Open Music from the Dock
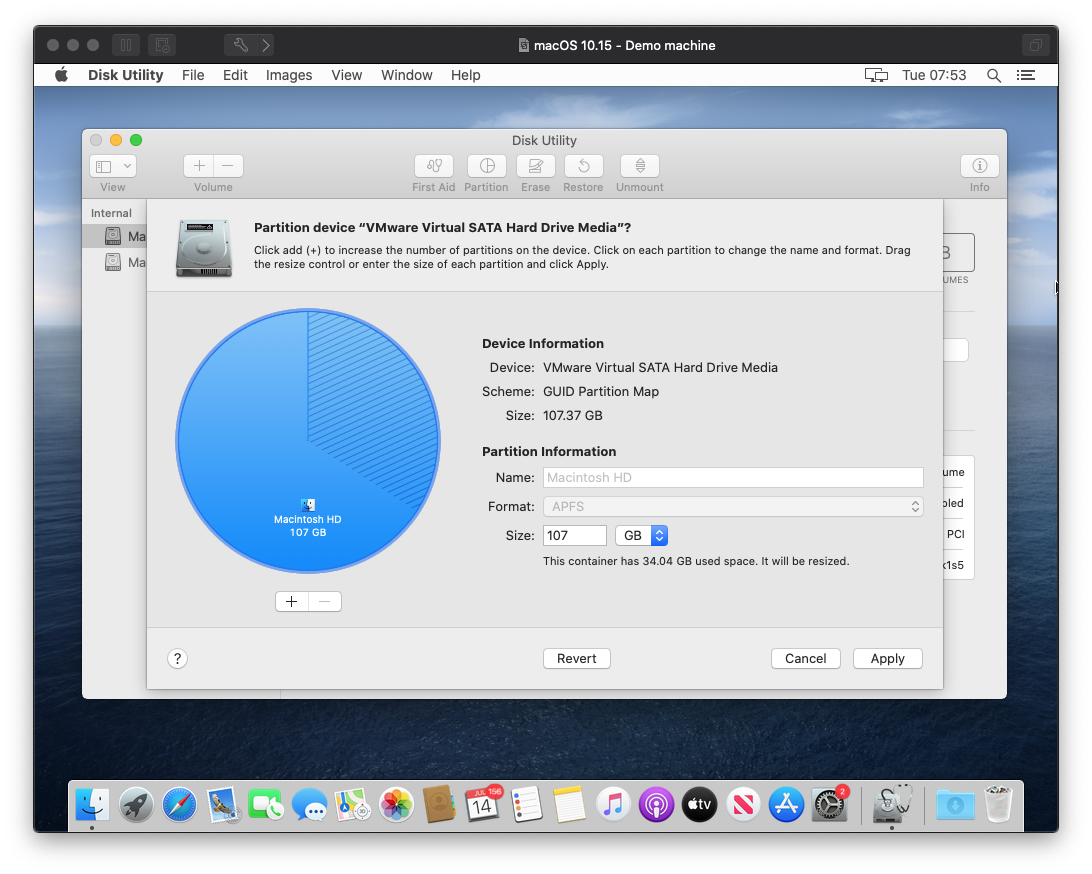Image resolution: width=1092 pixels, height=874 pixels. click(613, 805)
